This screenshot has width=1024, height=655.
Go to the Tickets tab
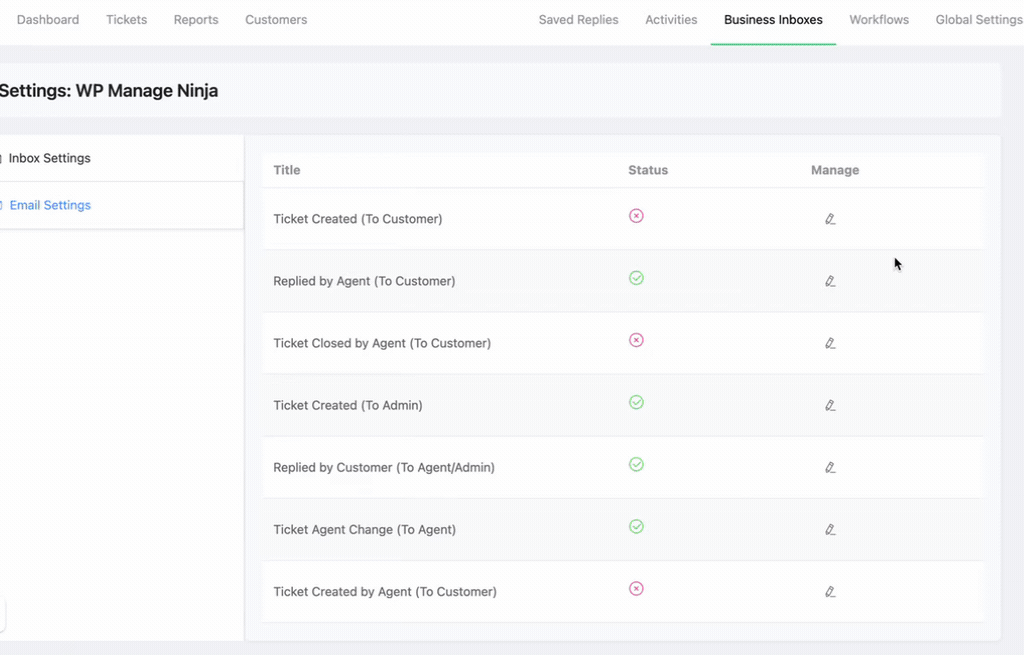coord(127,20)
